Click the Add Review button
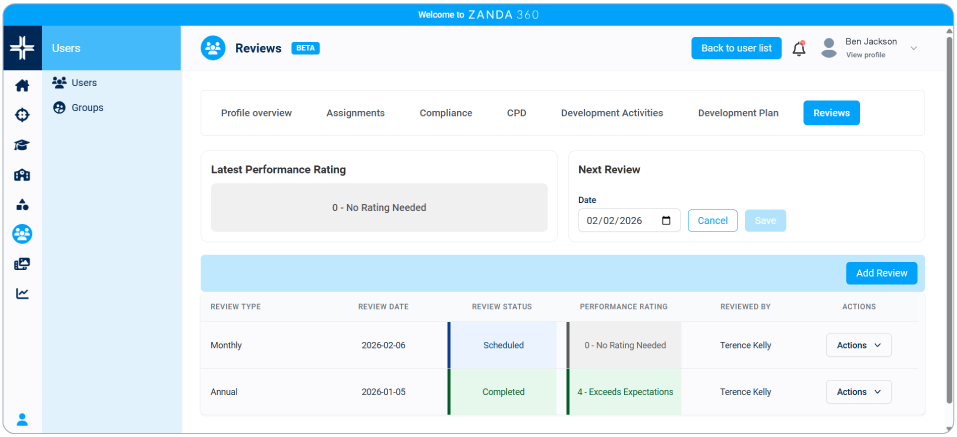Screen dimensions: 957x437 pyautogui.click(x=881, y=273)
